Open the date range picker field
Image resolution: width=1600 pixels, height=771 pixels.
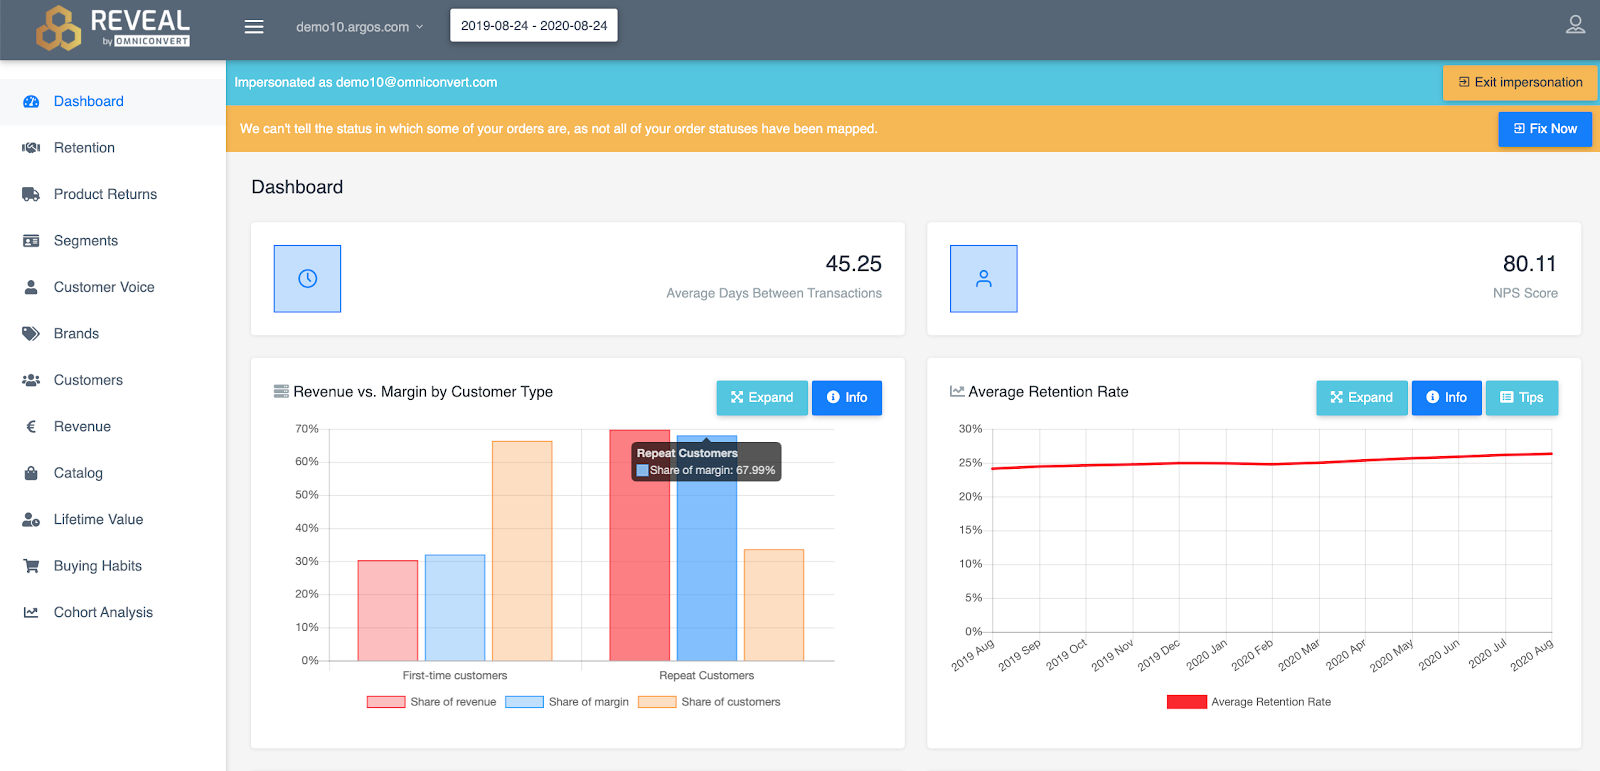534,26
